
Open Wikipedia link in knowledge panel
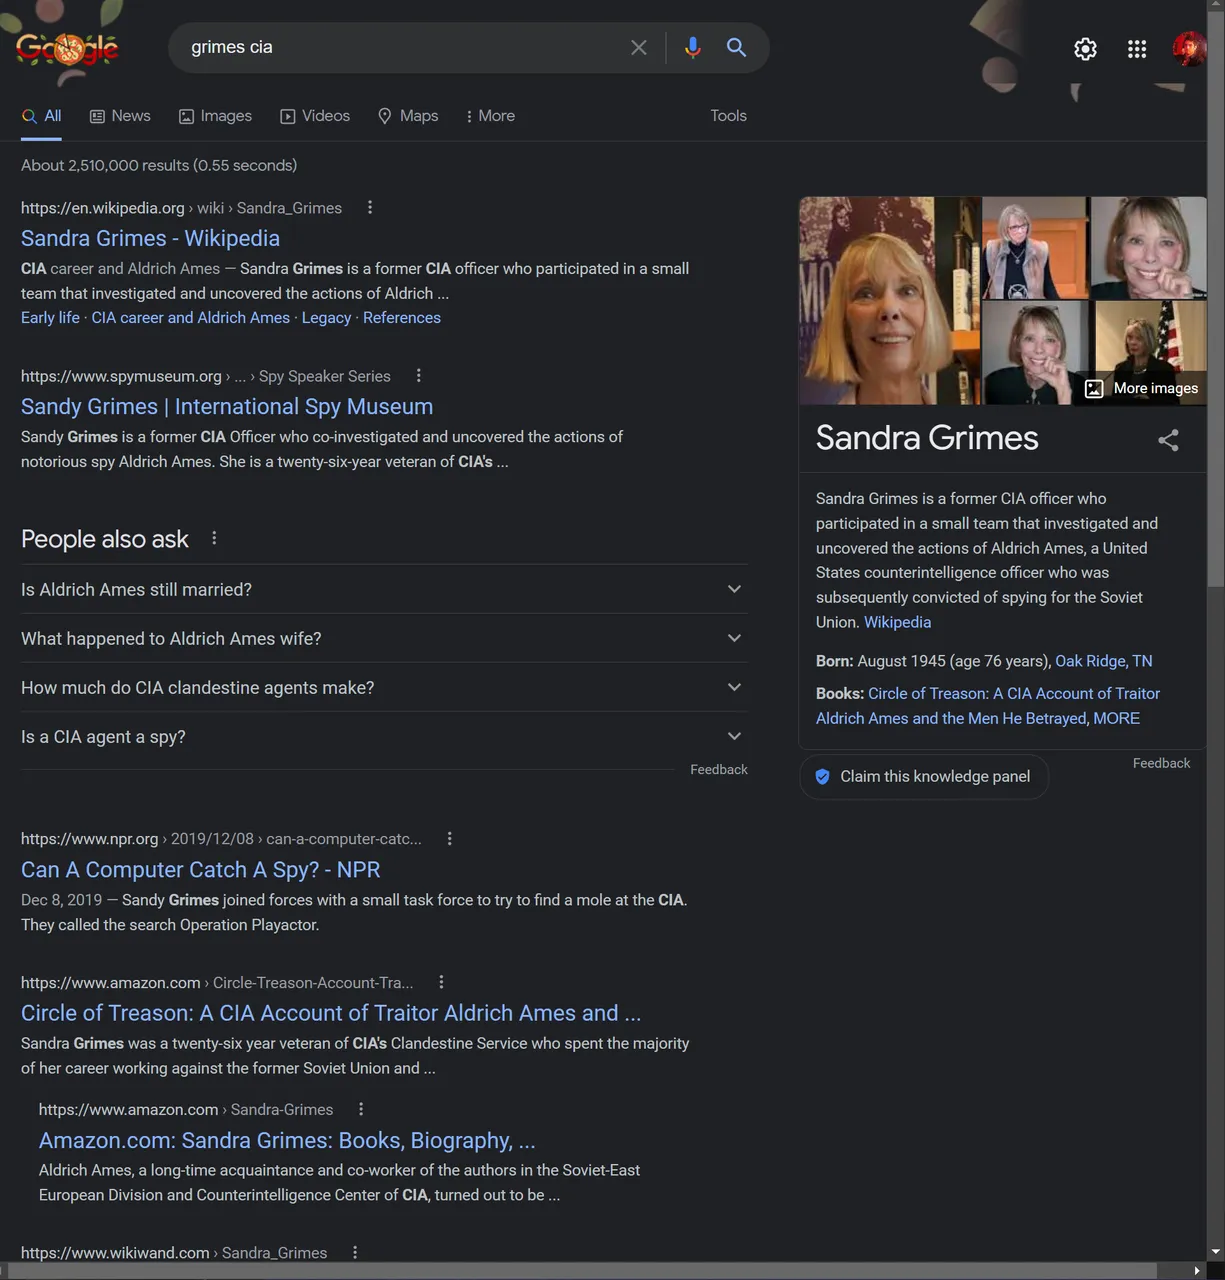pyautogui.click(x=897, y=622)
